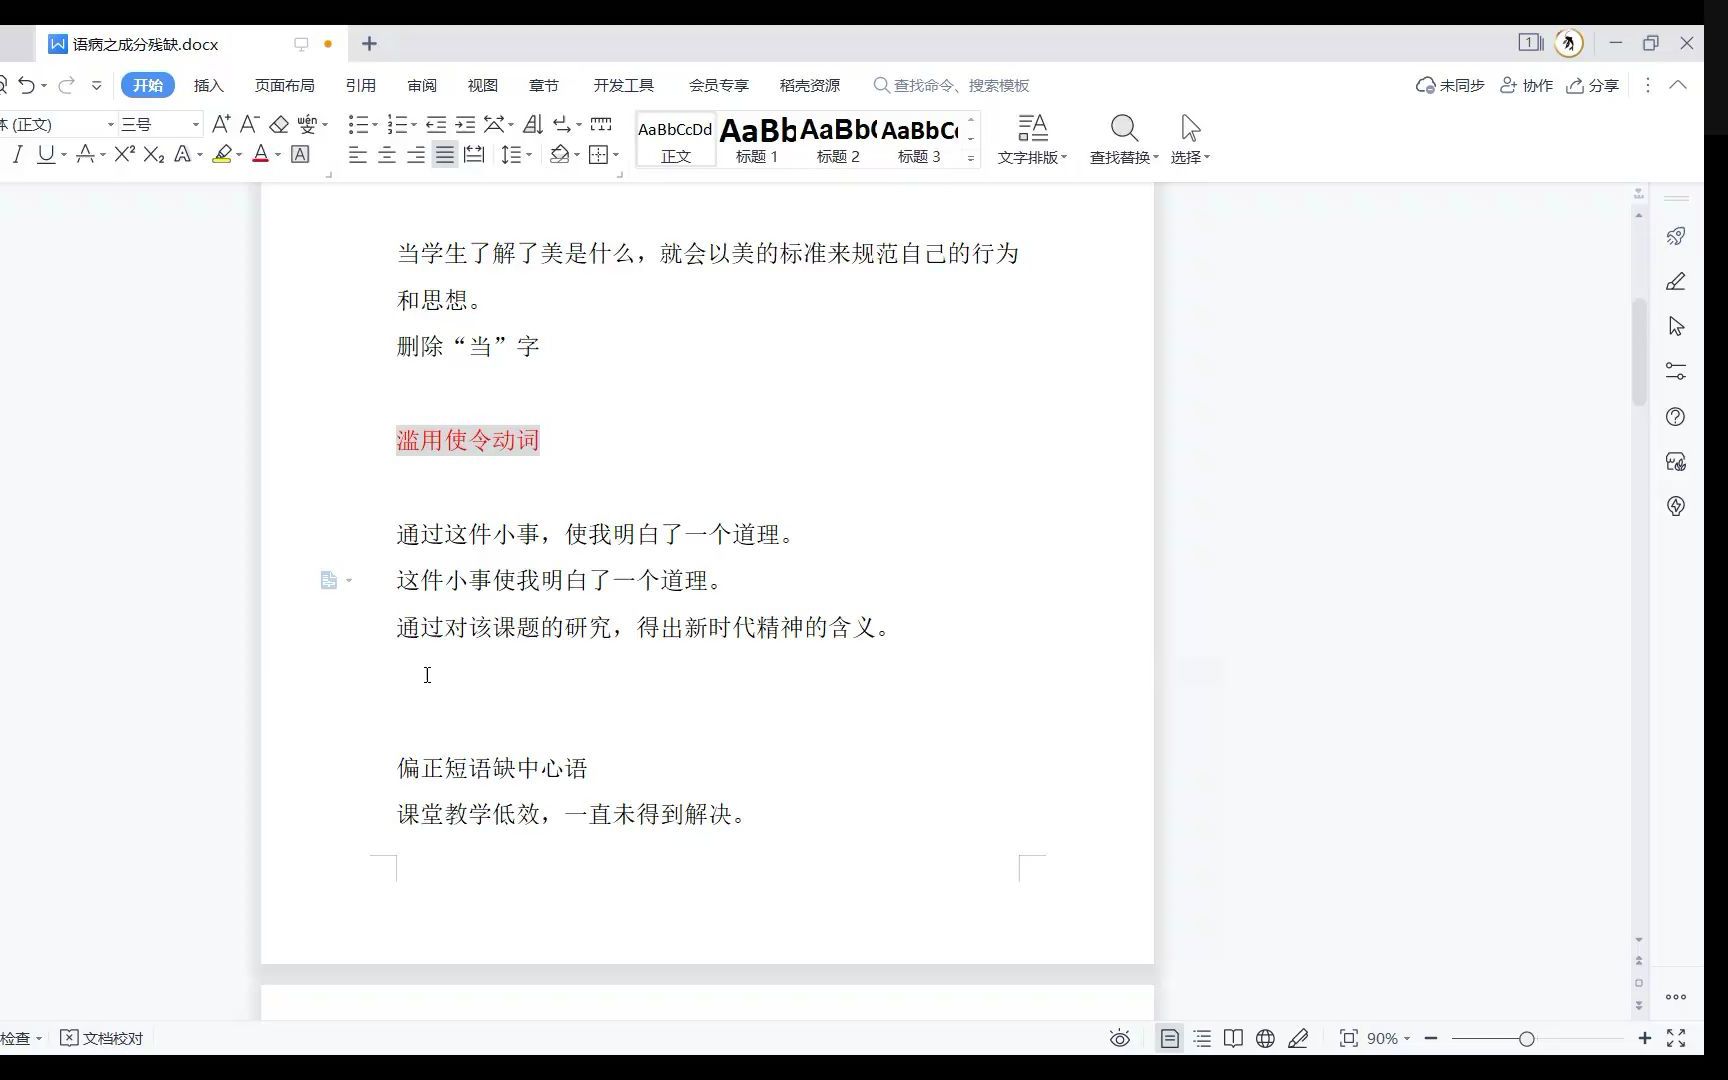Open the 选择 dropdown
The height and width of the screenshot is (1080, 1728).
pos(1190,139)
